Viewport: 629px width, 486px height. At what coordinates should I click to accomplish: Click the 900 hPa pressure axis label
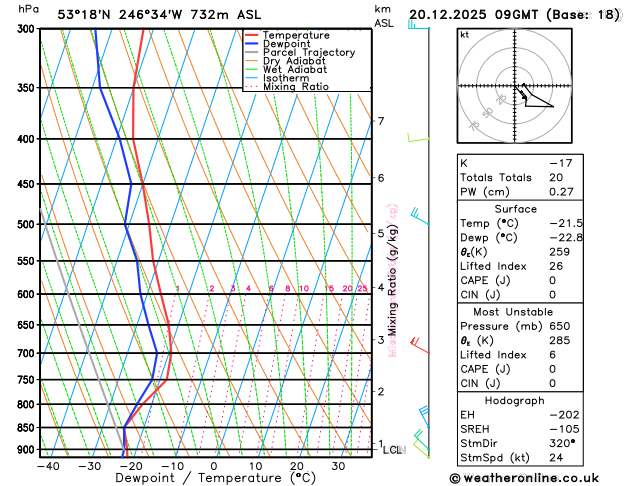click(28, 450)
